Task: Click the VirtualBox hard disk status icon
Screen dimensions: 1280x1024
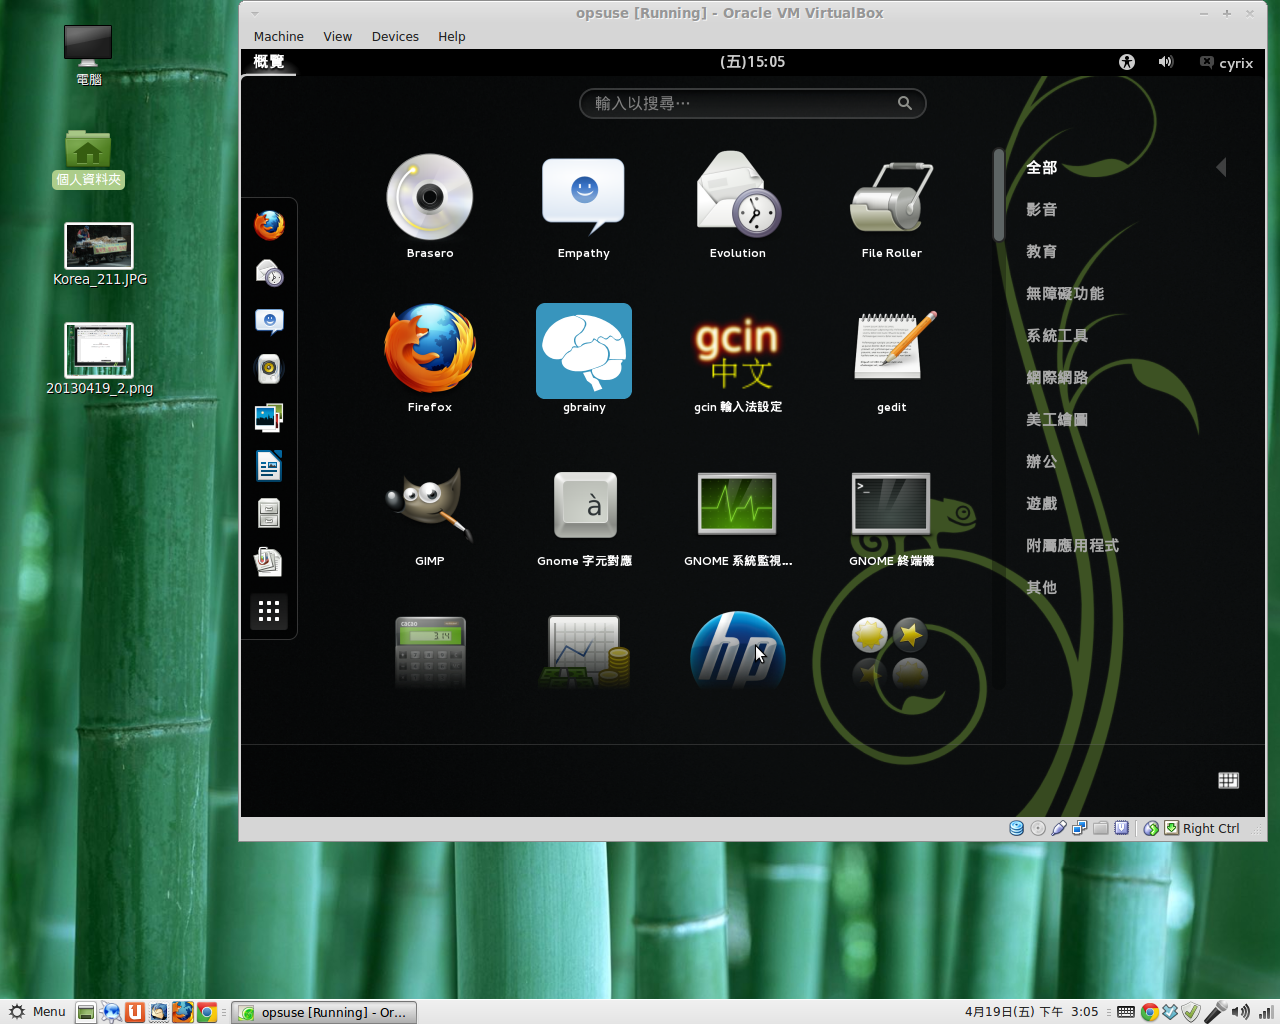Action: pyautogui.click(x=1016, y=828)
